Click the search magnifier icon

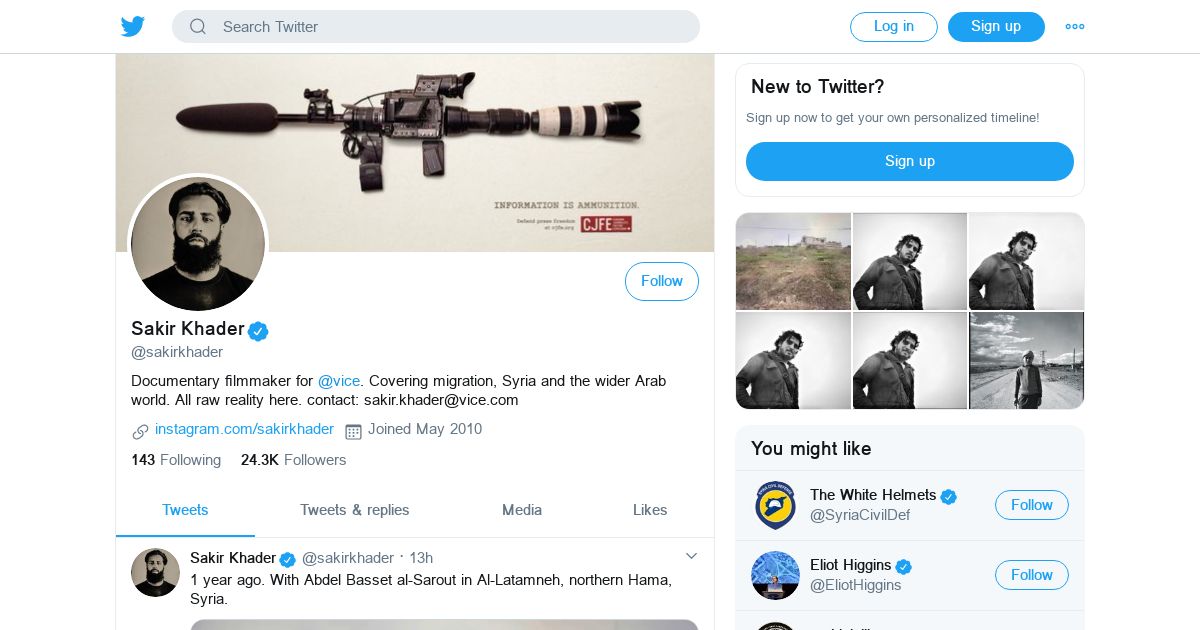[x=198, y=27]
